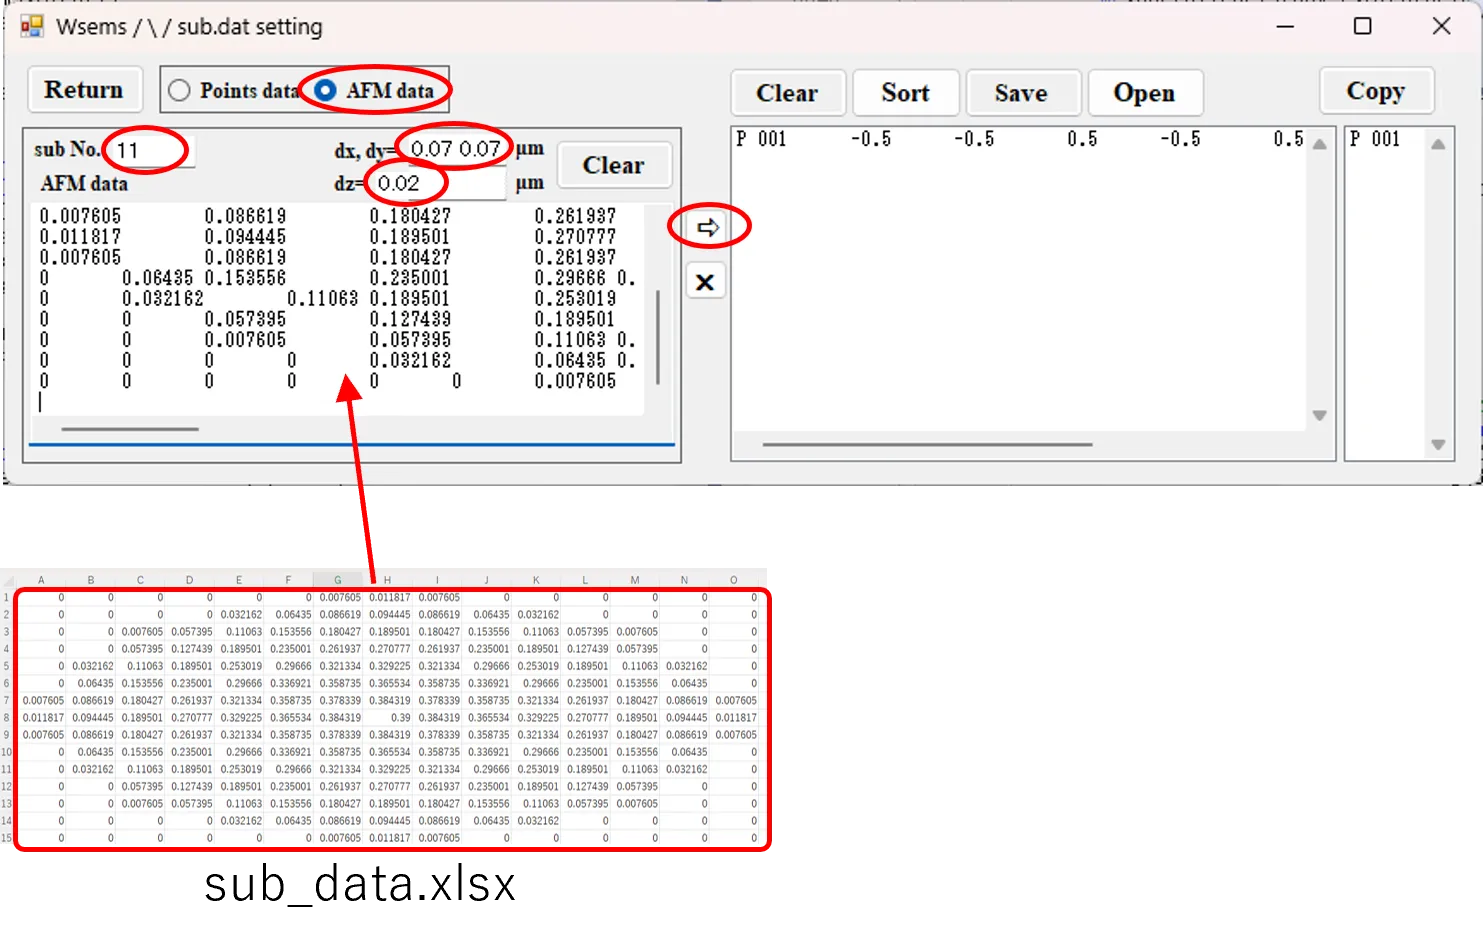Image resolution: width=1483 pixels, height=946 pixels.
Task: Select P 001 in the rightmost list
Action: (x=1375, y=139)
